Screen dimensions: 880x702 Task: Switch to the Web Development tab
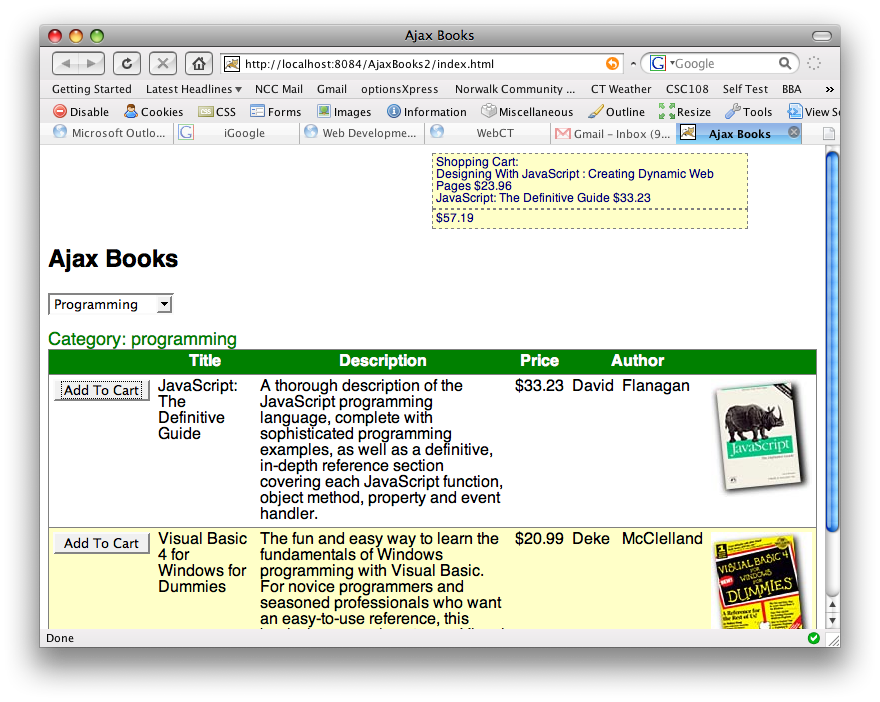[362, 134]
